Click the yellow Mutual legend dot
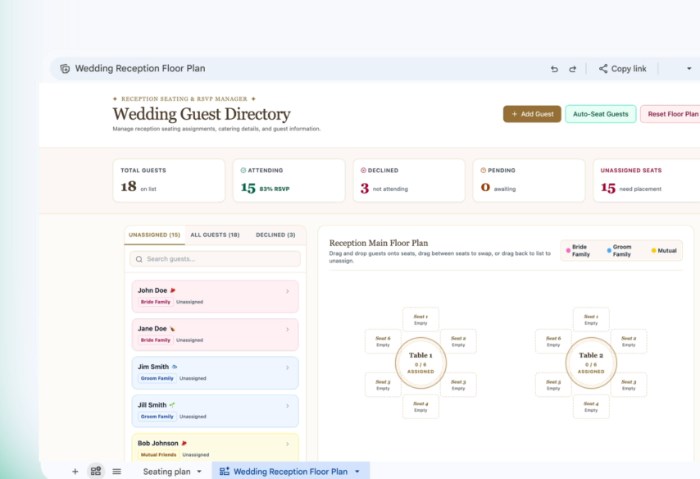Image resolution: width=700 pixels, height=479 pixels. point(654,250)
